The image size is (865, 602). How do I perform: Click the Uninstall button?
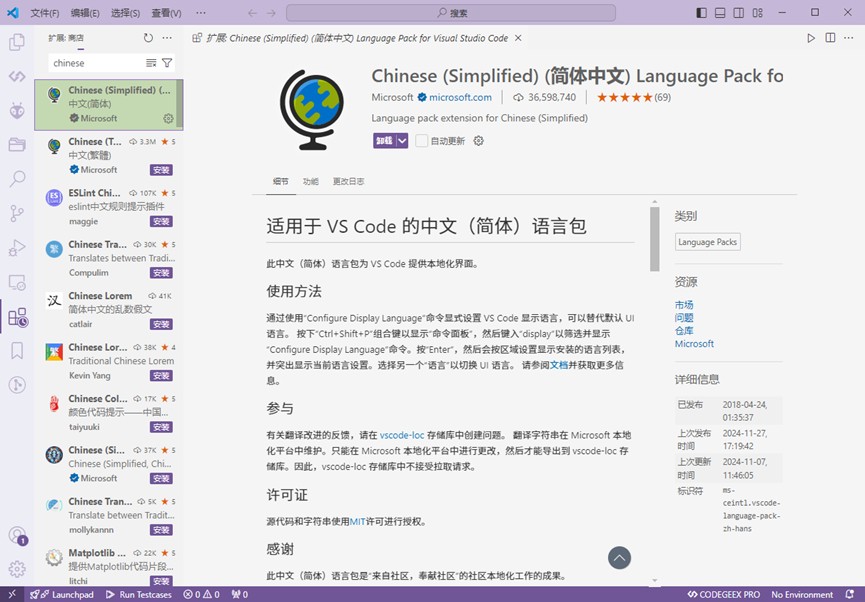(385, 141)
